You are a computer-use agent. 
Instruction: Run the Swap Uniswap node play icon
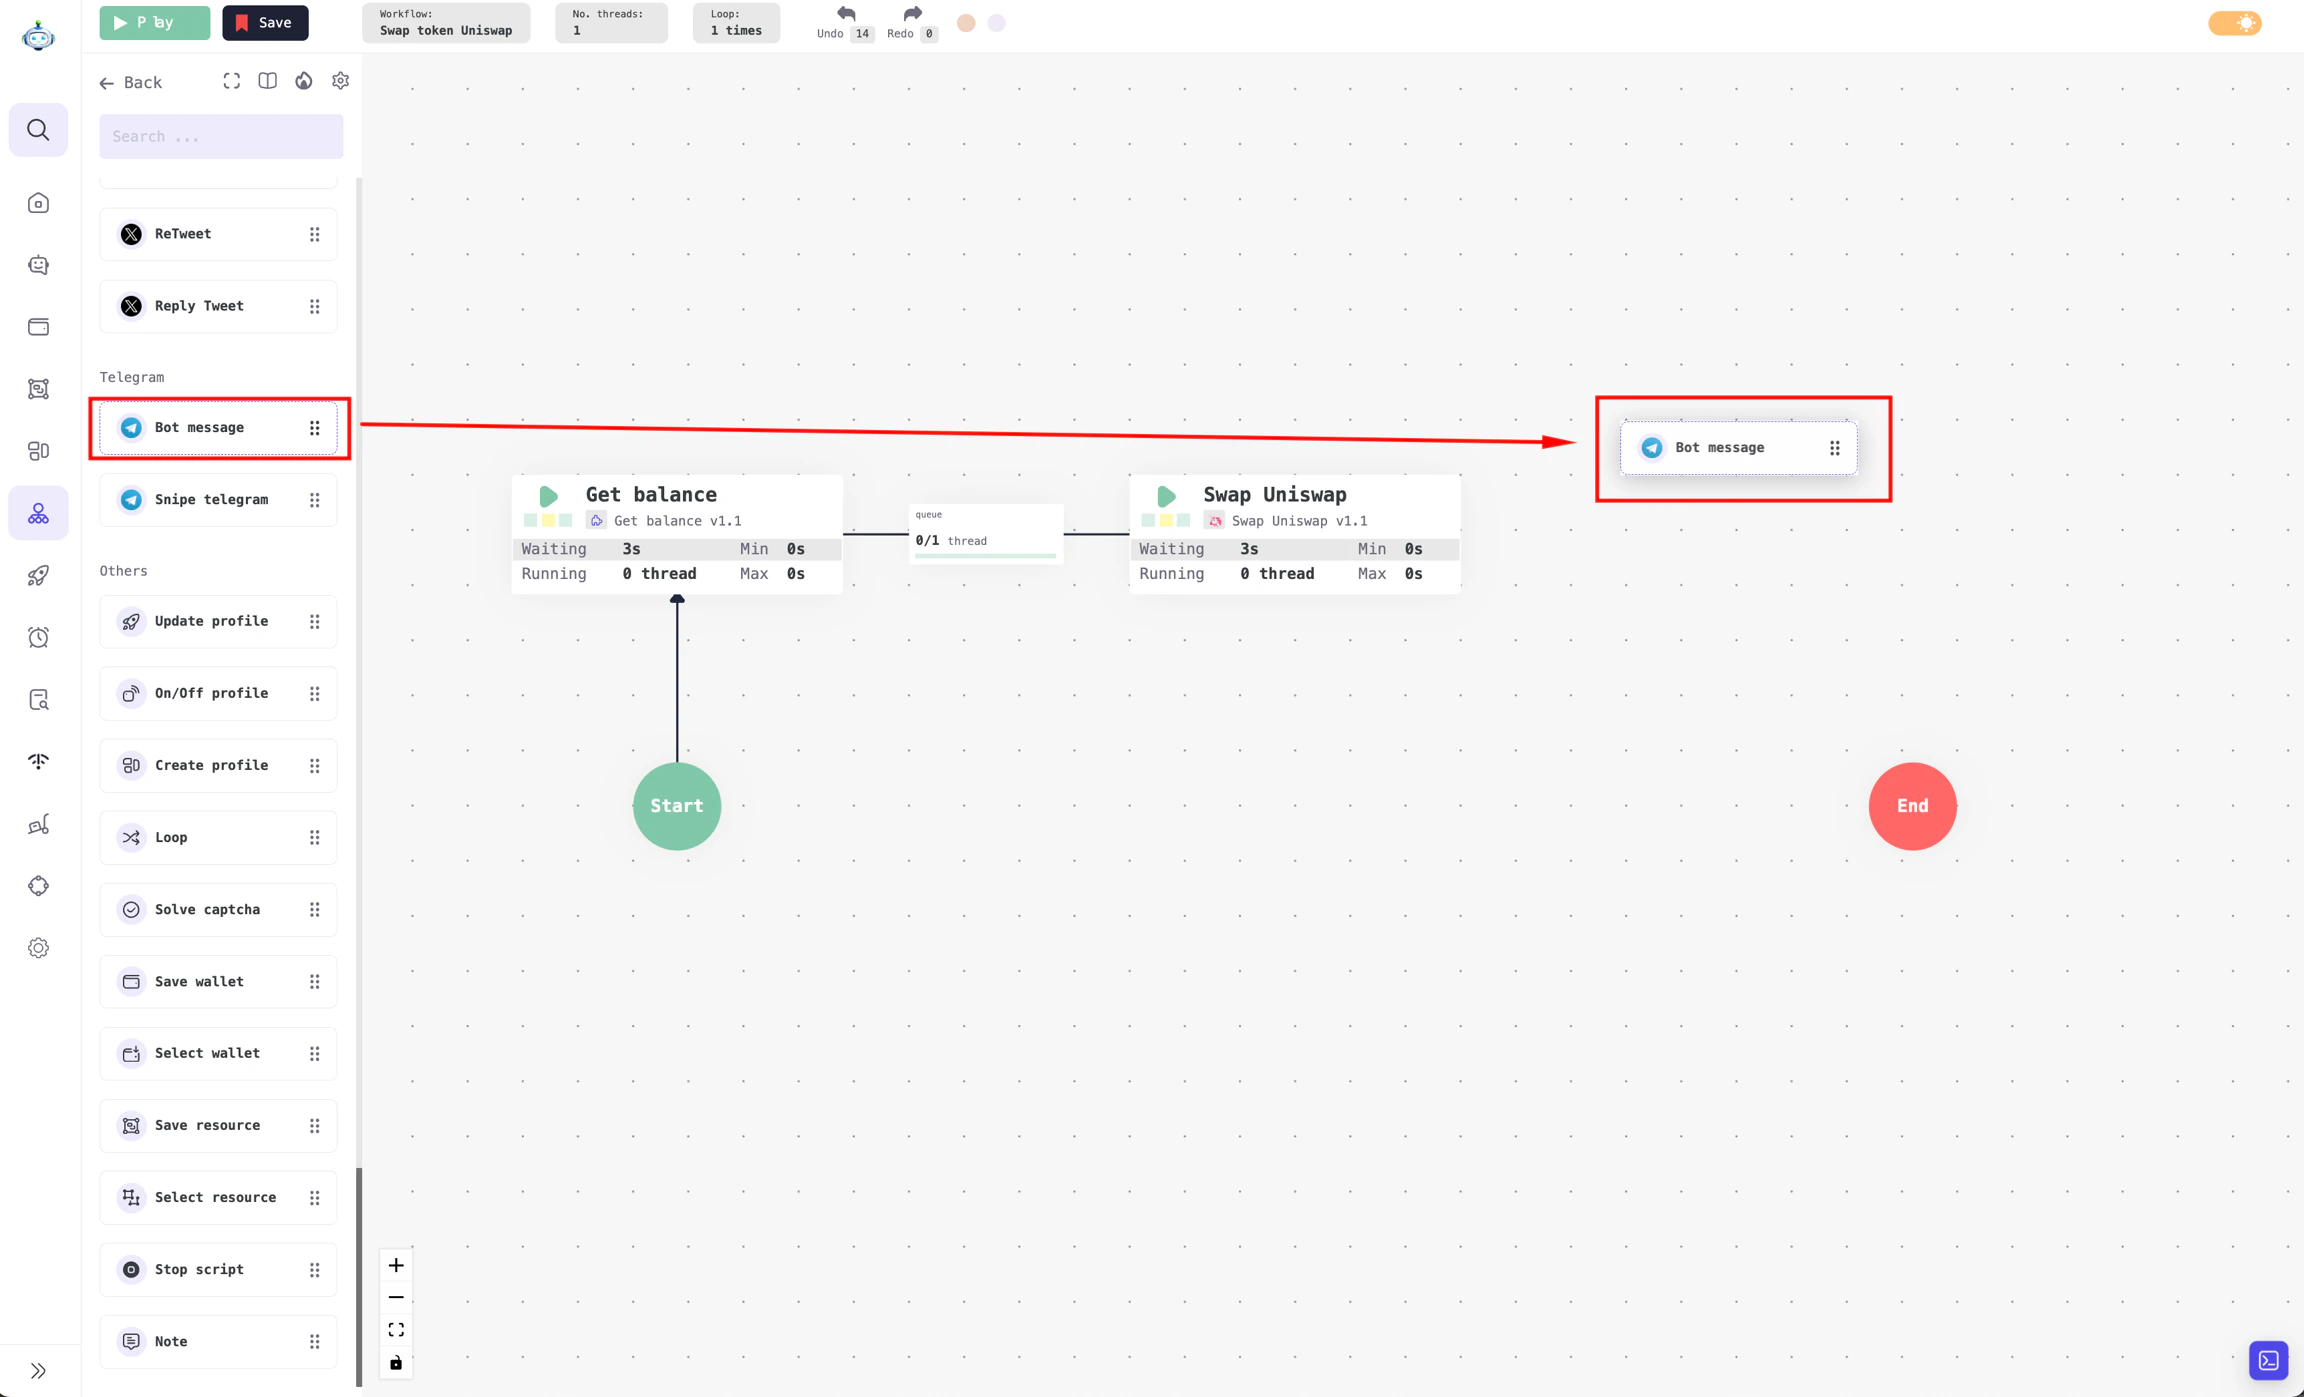click(x=1166, y=496)
